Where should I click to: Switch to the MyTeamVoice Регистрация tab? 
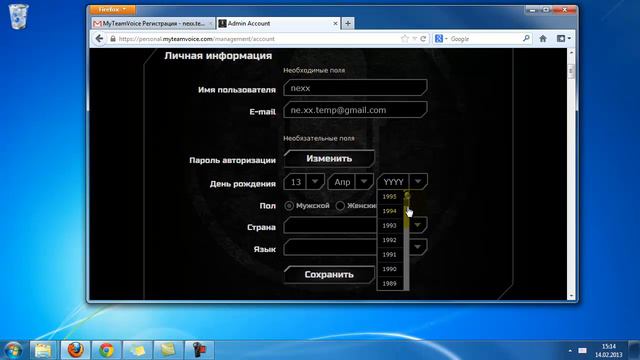(153, 24)
